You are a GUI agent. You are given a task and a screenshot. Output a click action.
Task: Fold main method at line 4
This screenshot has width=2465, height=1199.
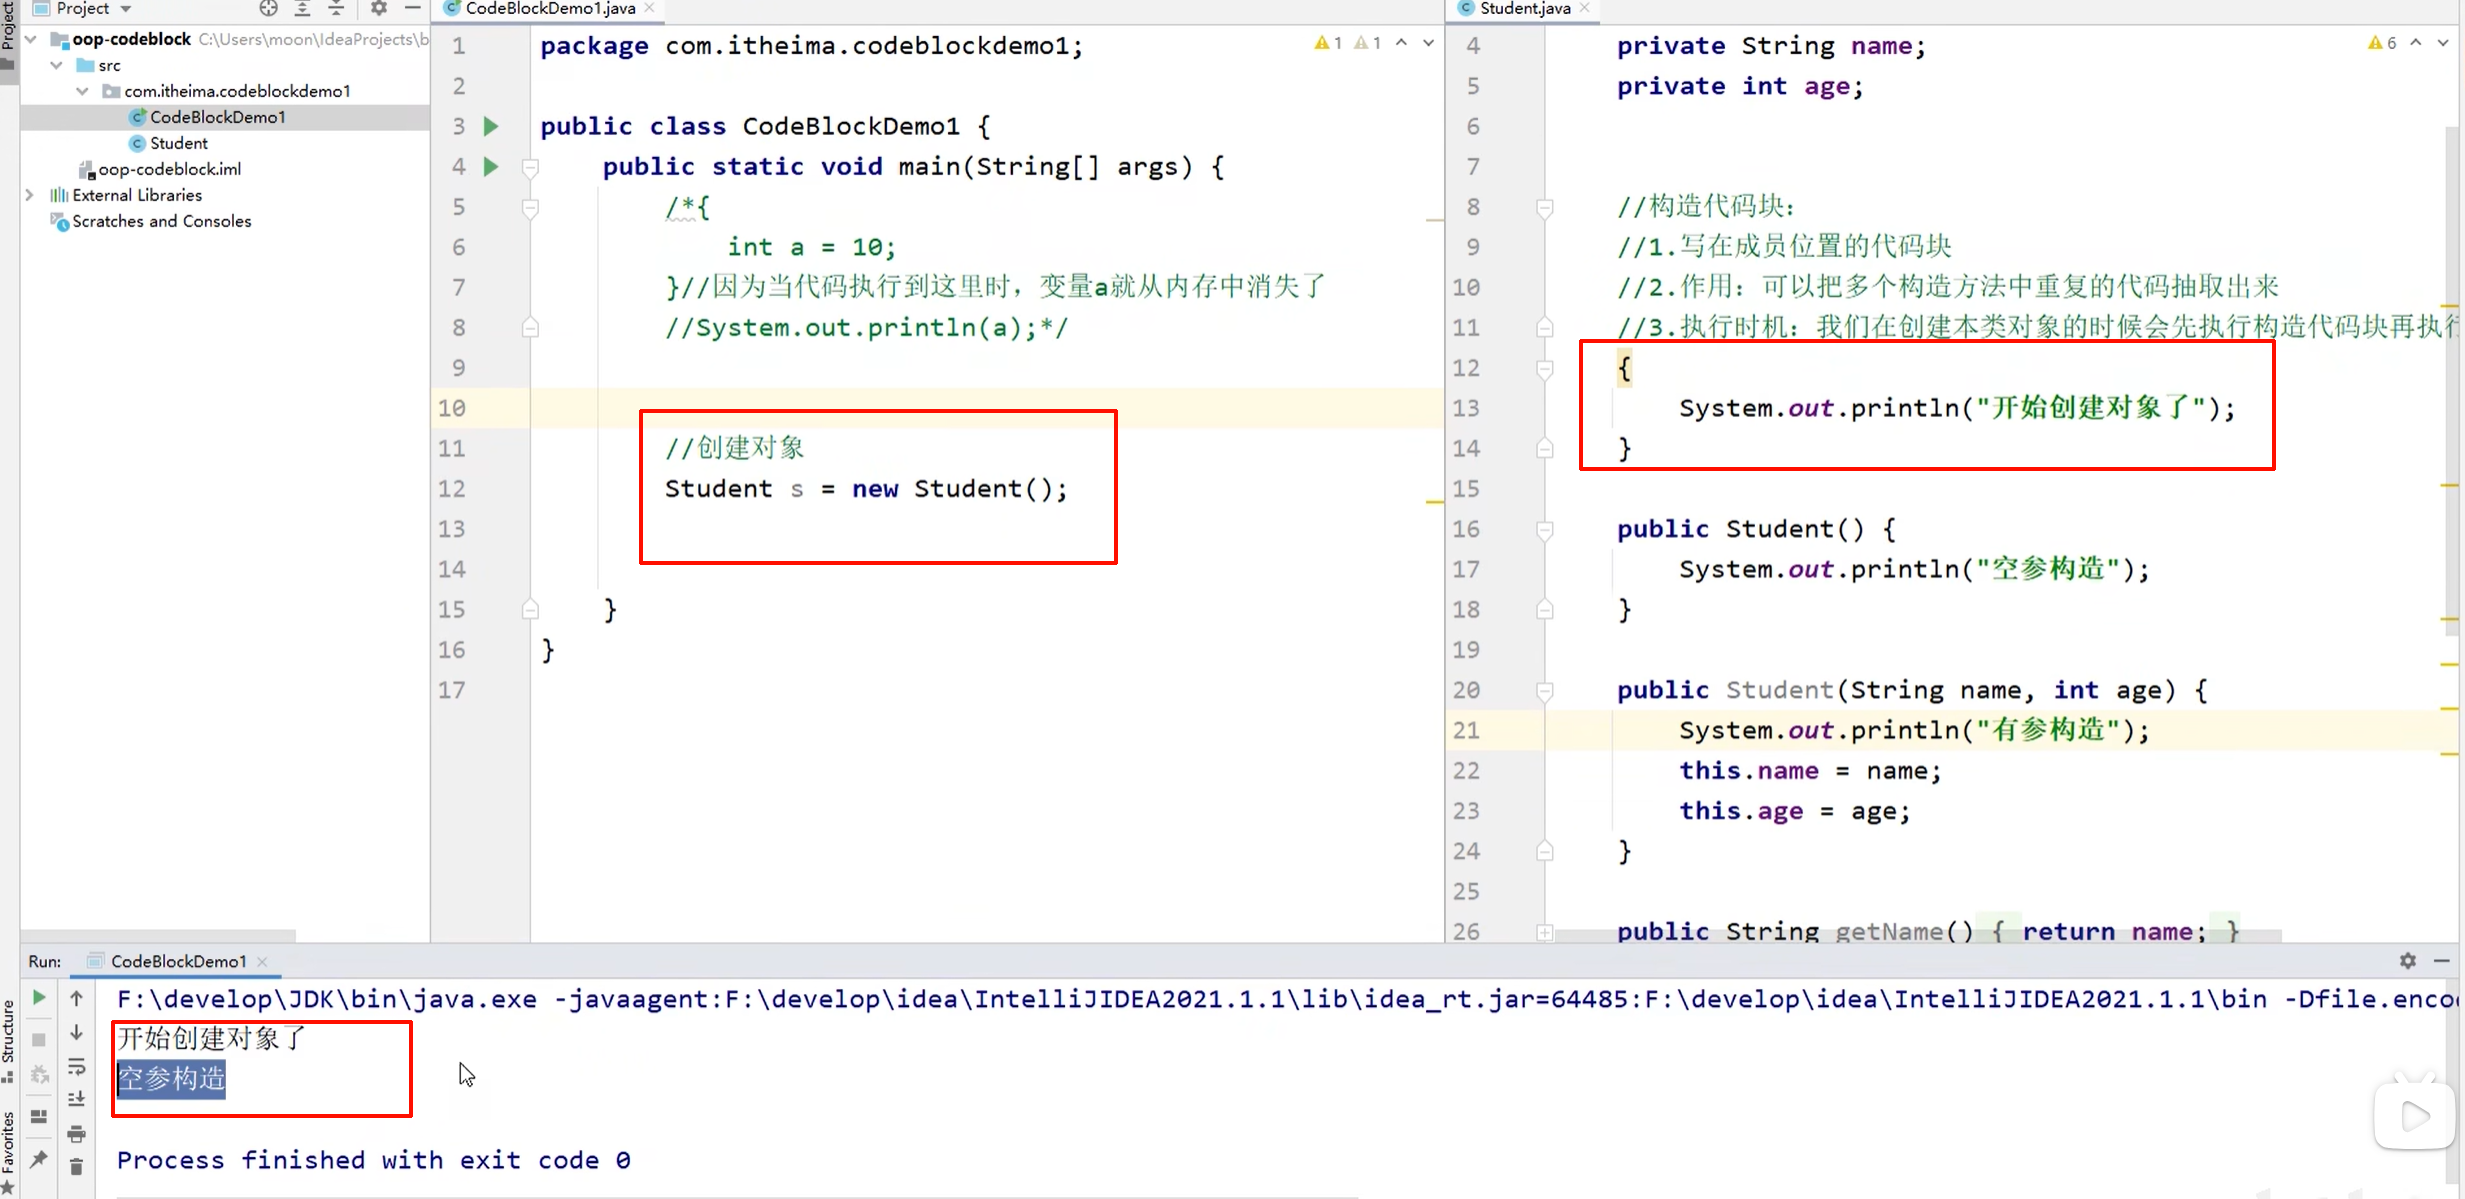[x=531, y=167]
